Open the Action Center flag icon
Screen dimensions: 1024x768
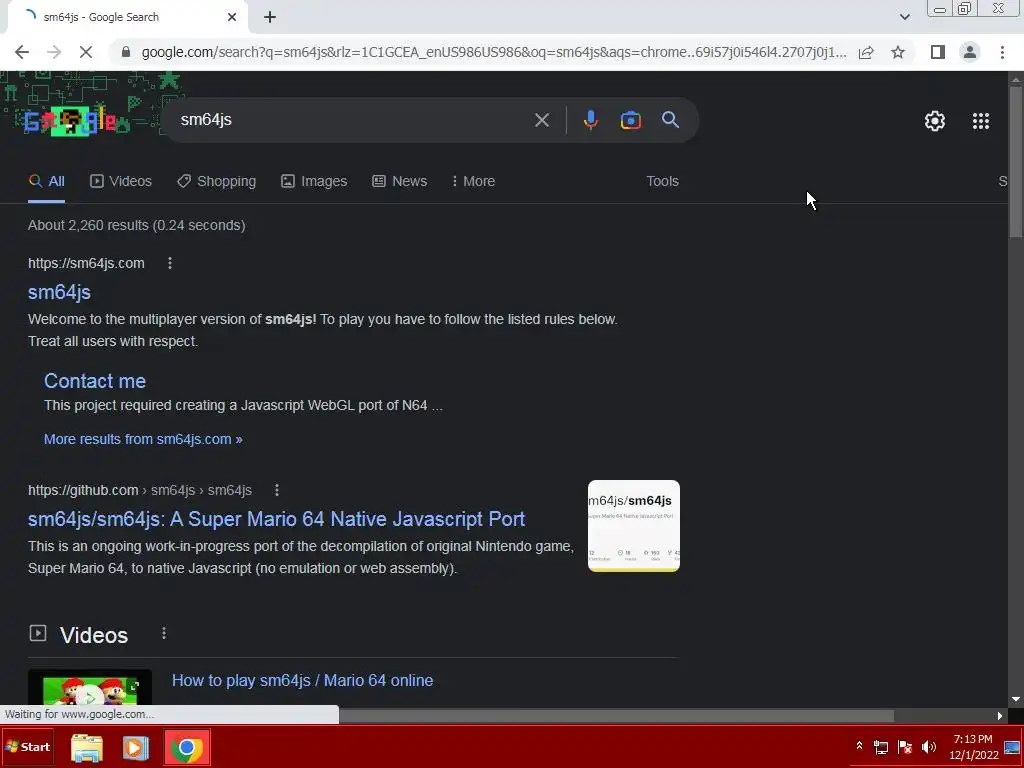coord(904,747)
